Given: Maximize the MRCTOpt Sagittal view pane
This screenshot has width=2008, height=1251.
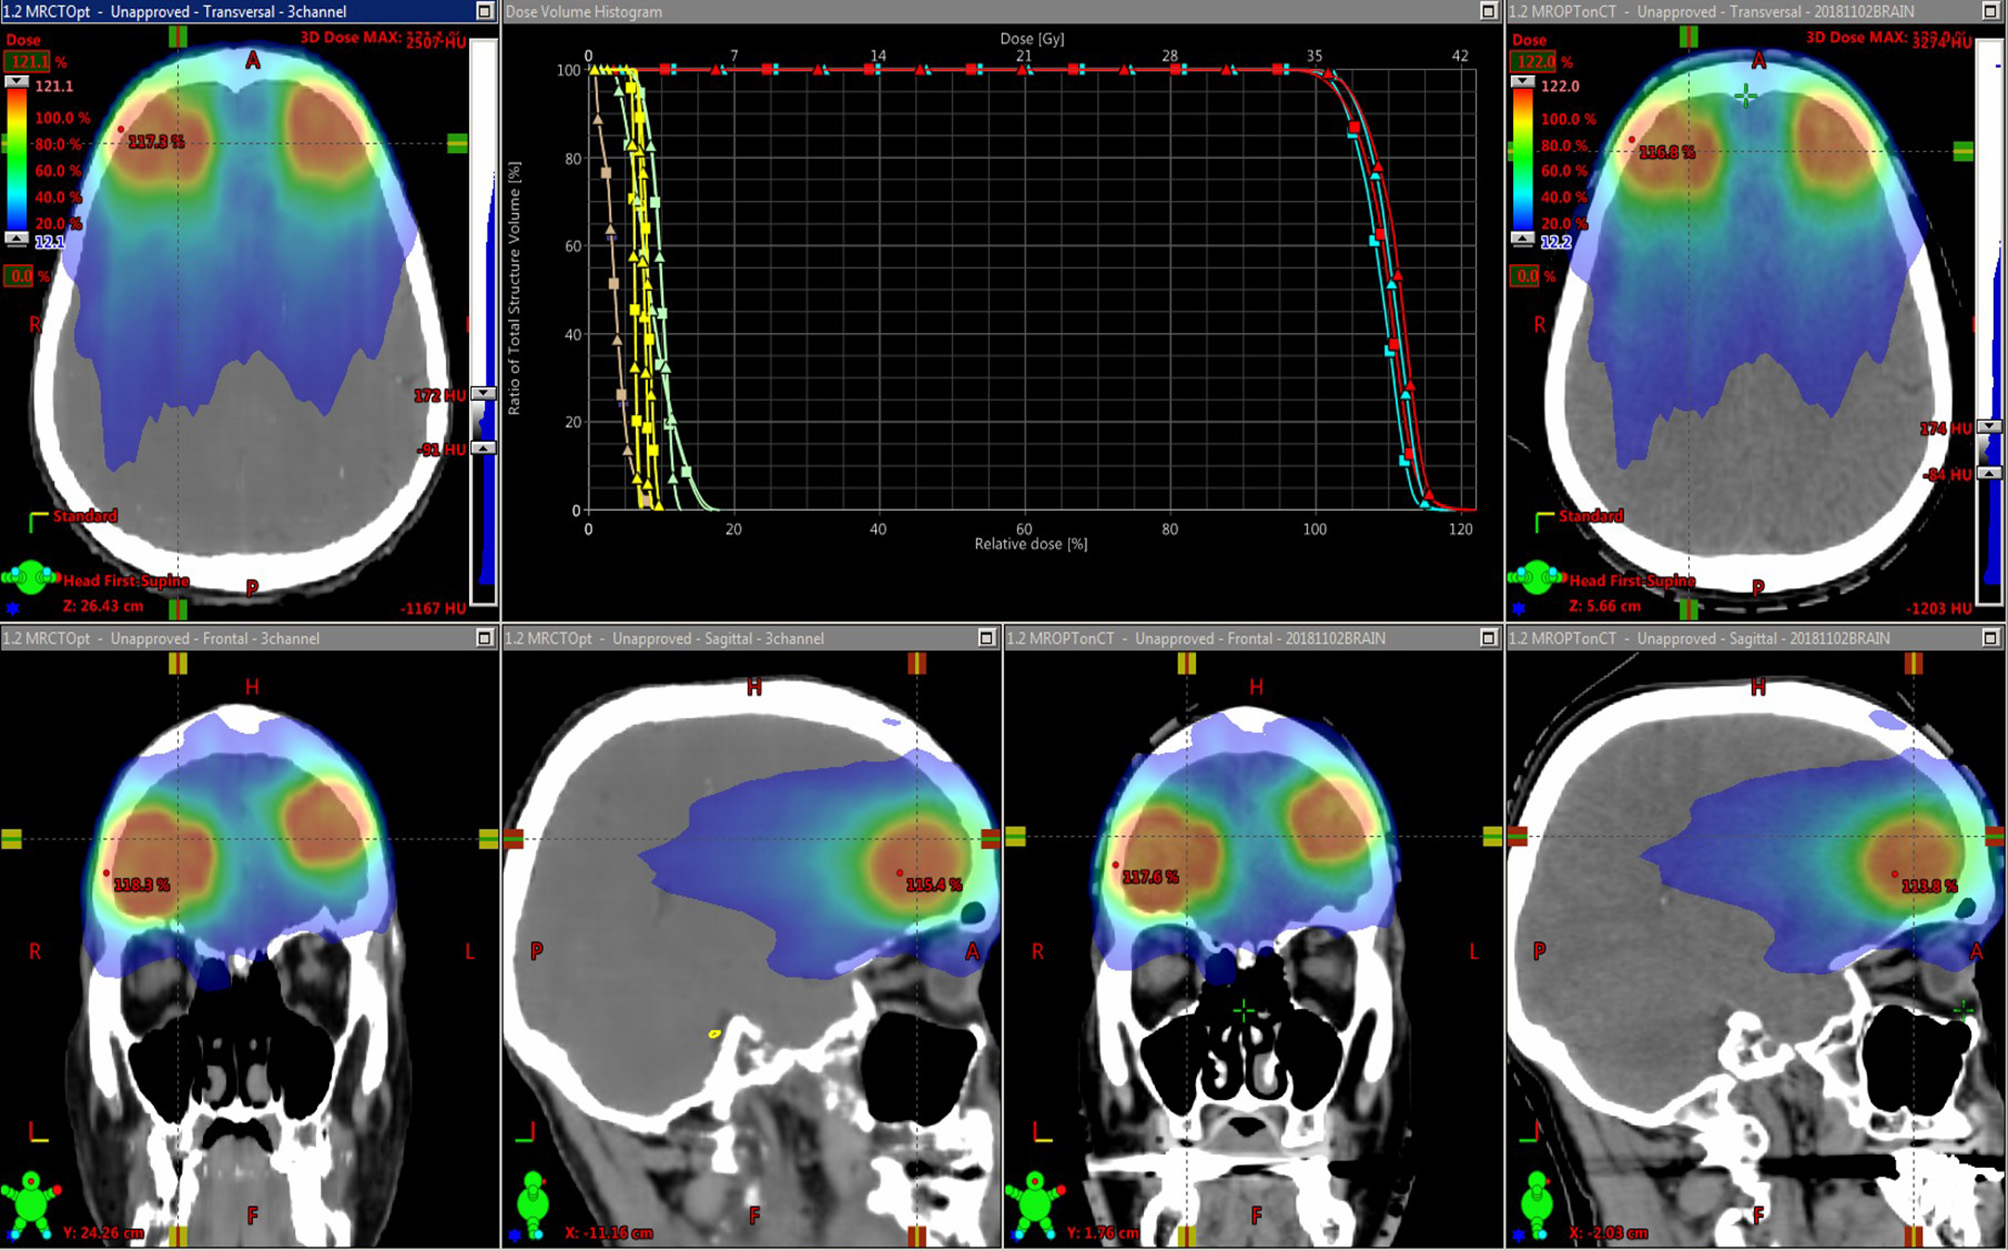Looking at the screenshot, I should click(986, 638).
